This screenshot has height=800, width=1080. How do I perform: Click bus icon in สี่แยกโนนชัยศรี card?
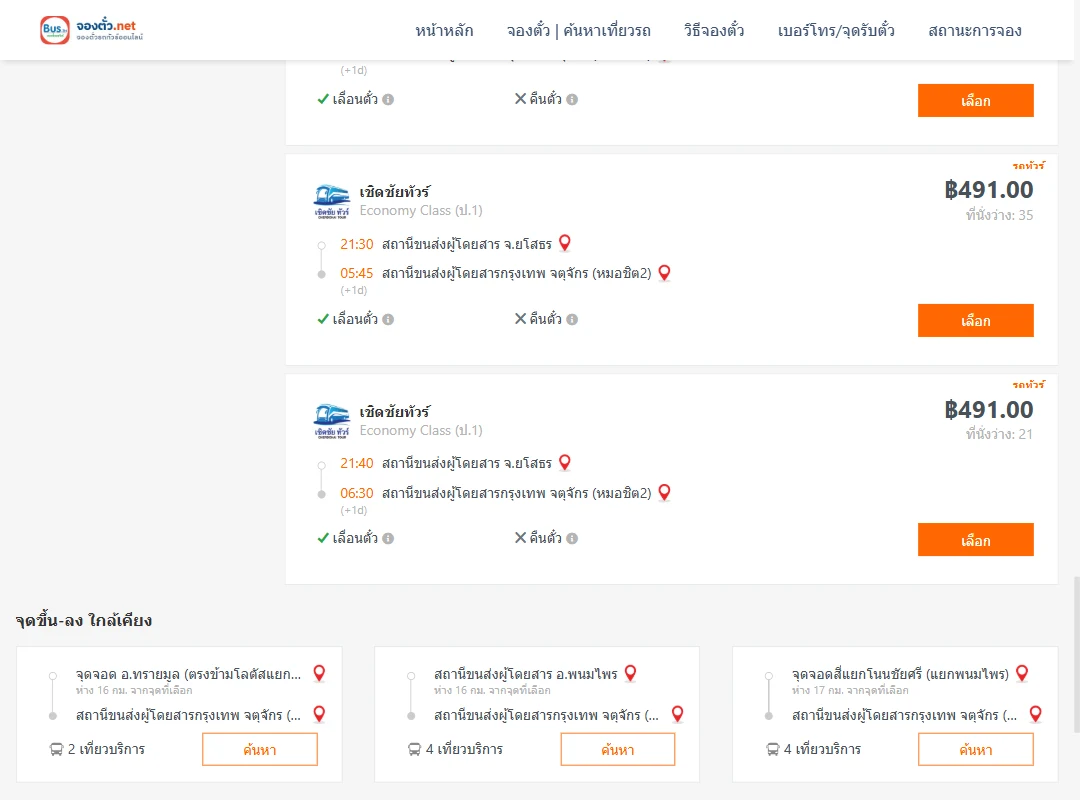773,749
